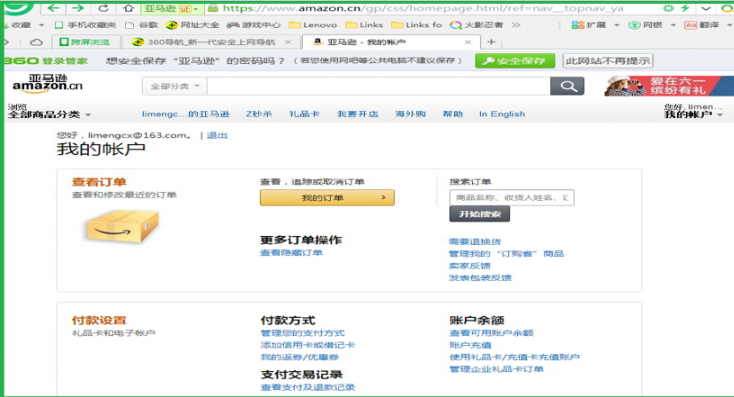Click the 开始搜索 button

coord(480,214)
